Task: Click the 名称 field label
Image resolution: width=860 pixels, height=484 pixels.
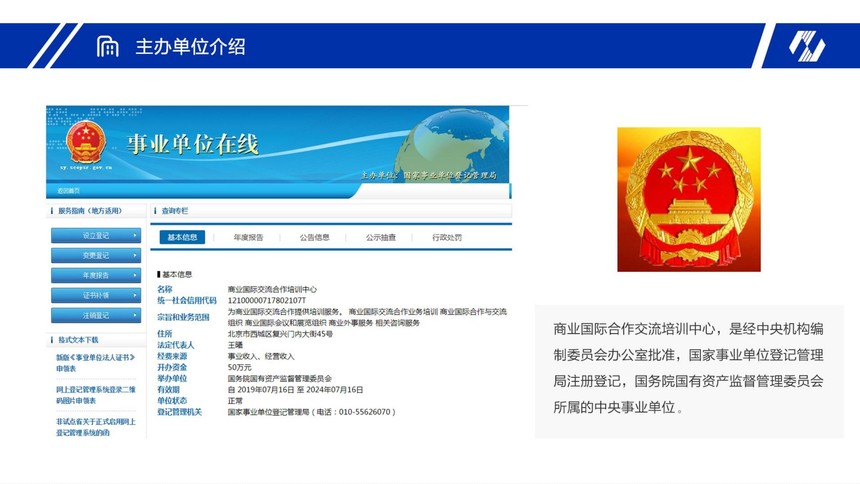Action: [x=165, y=289]
